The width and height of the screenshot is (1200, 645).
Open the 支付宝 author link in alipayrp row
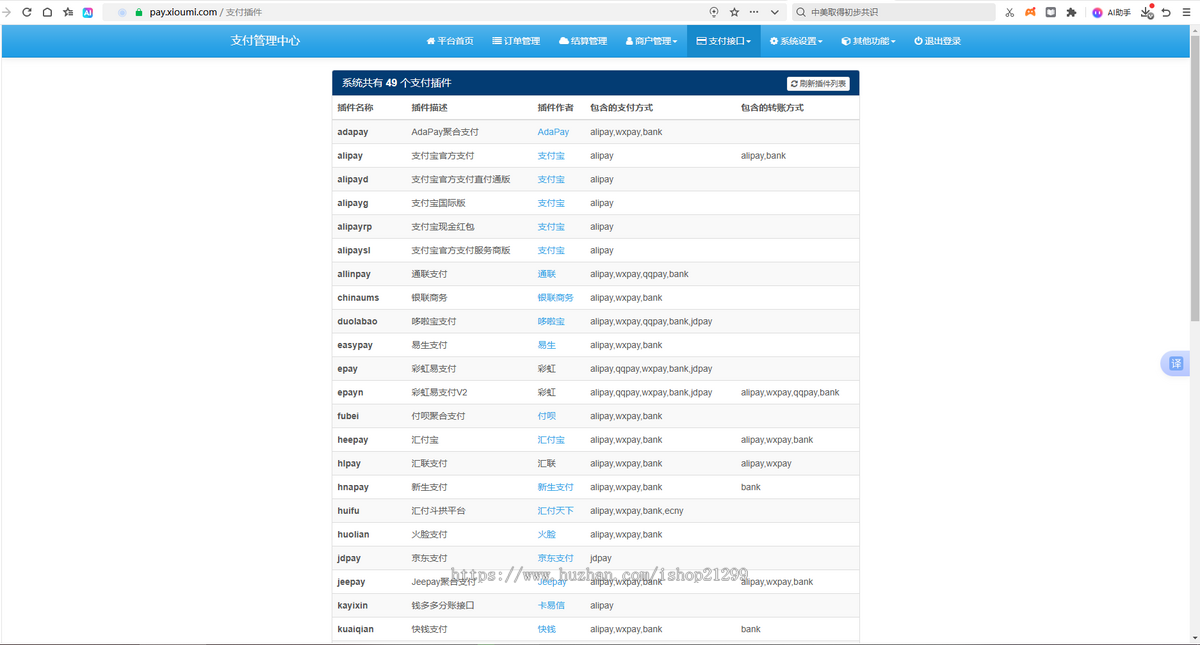pos(551,227)
